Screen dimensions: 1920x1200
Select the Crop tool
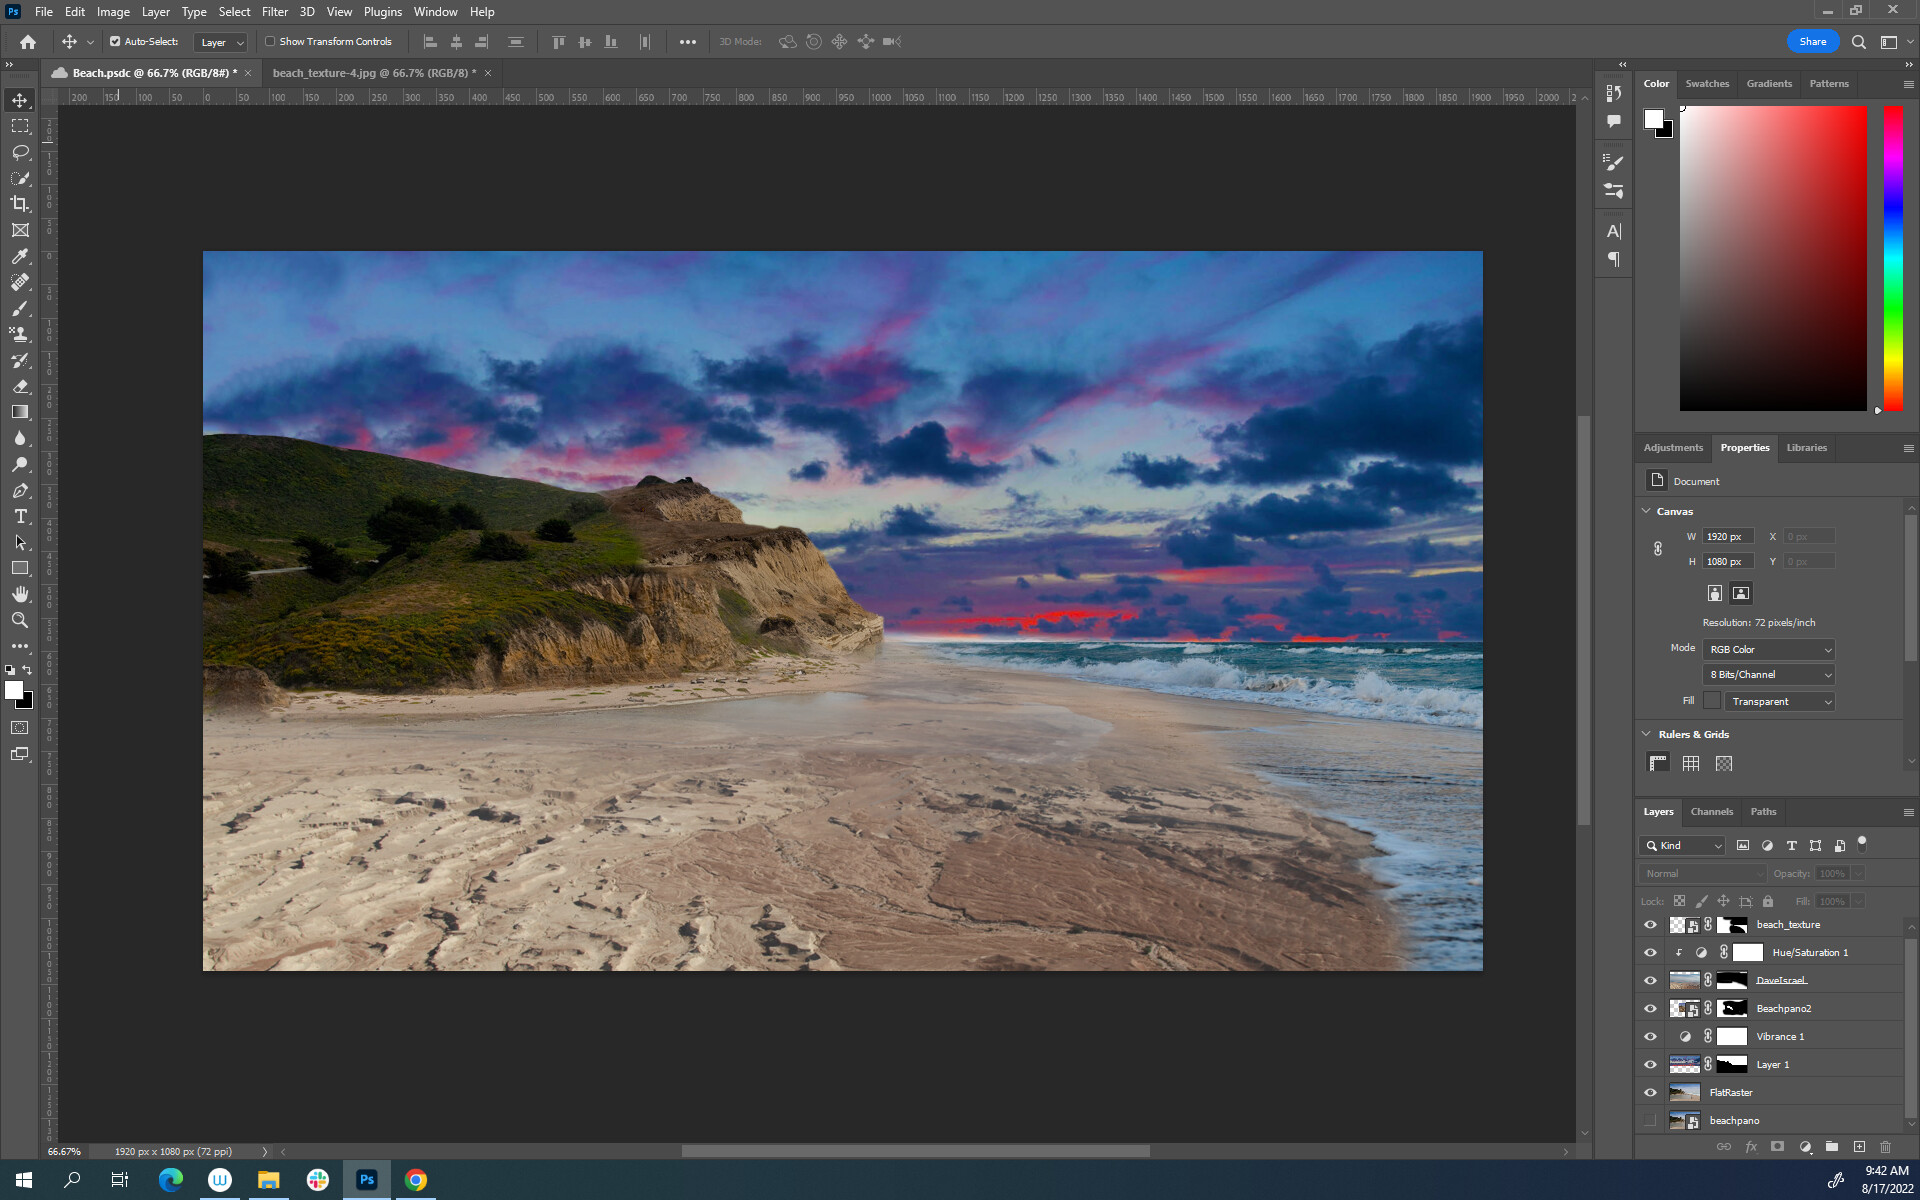[20, 203]
